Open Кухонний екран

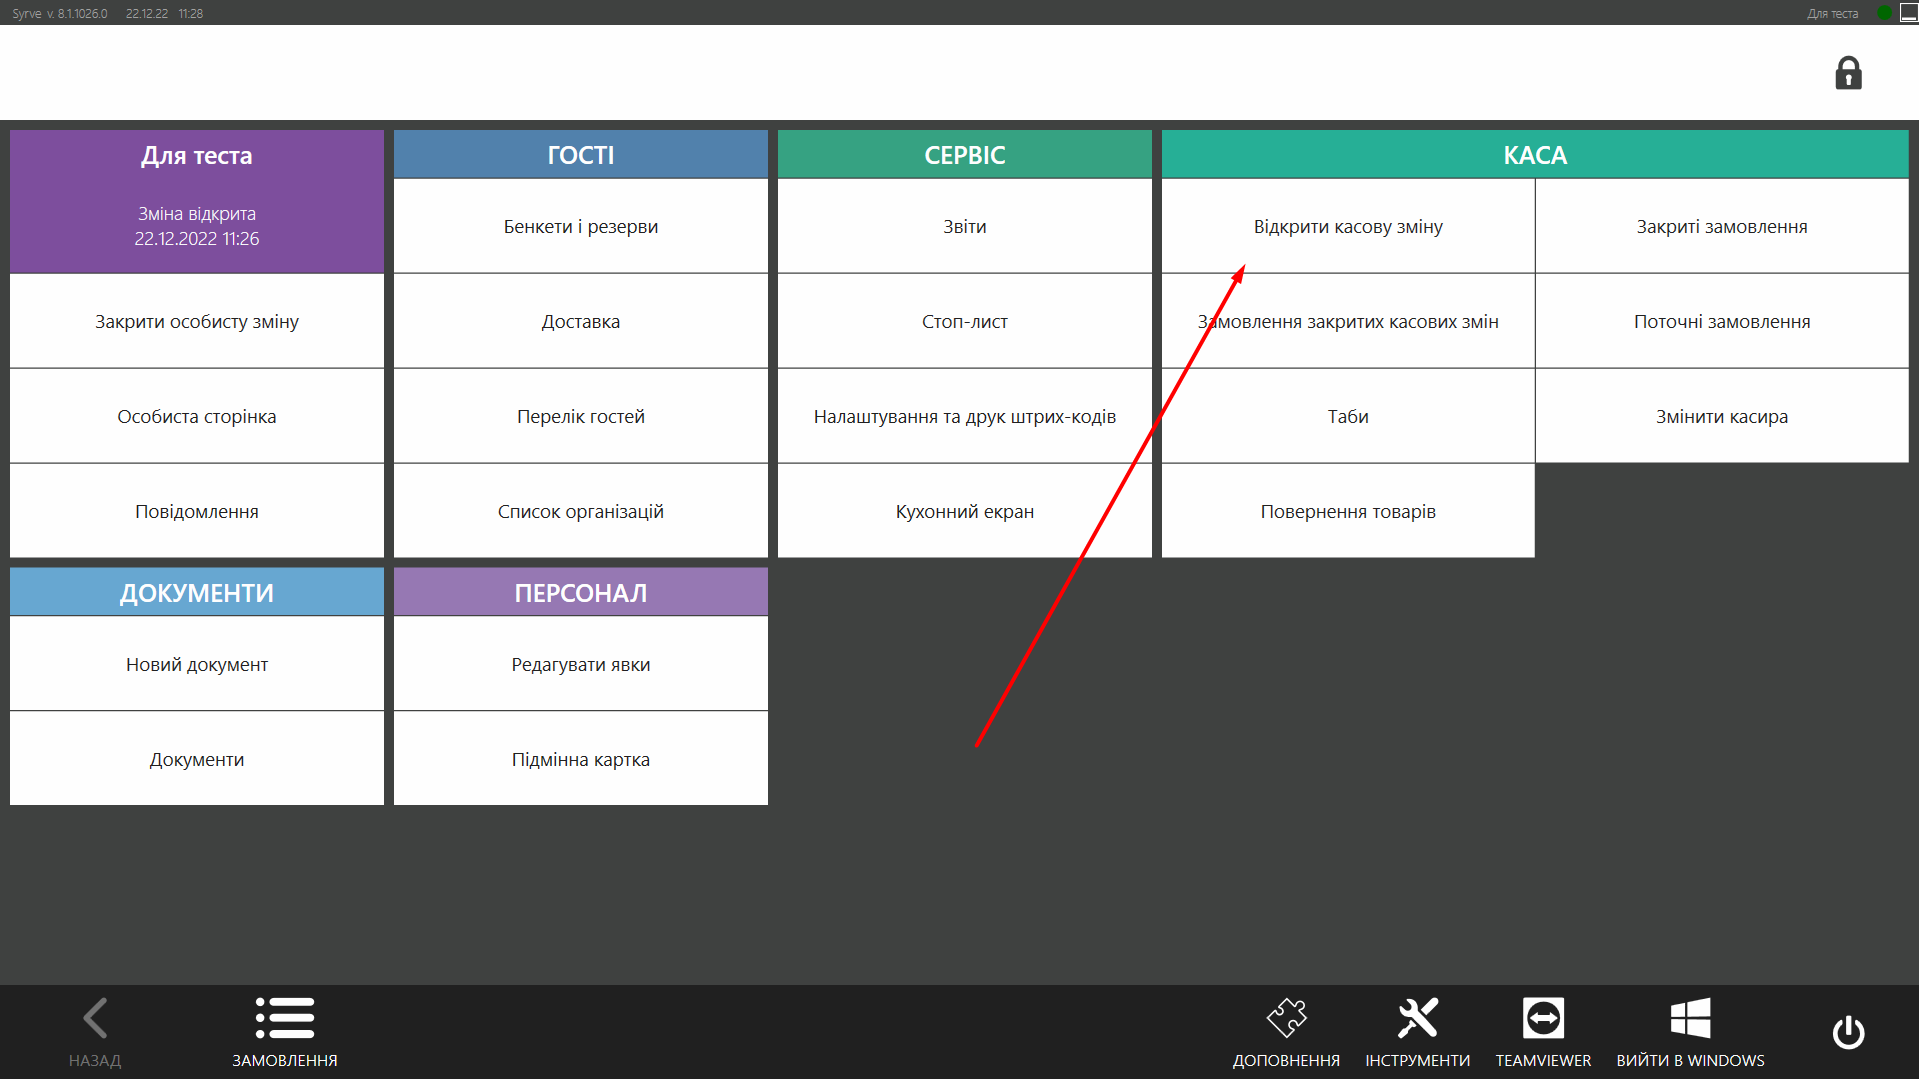tap(964, 511)
